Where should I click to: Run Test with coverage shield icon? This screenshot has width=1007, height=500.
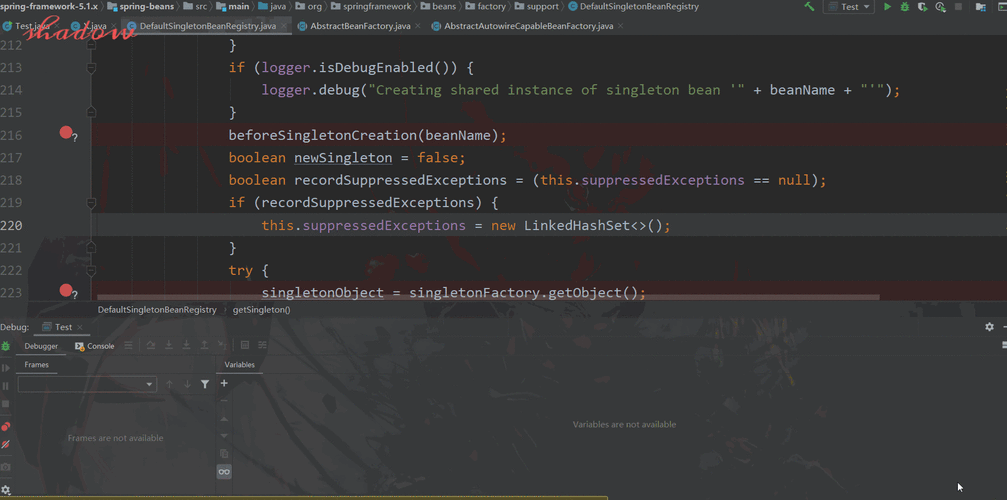pyautogui.click(x=923, y=6)
